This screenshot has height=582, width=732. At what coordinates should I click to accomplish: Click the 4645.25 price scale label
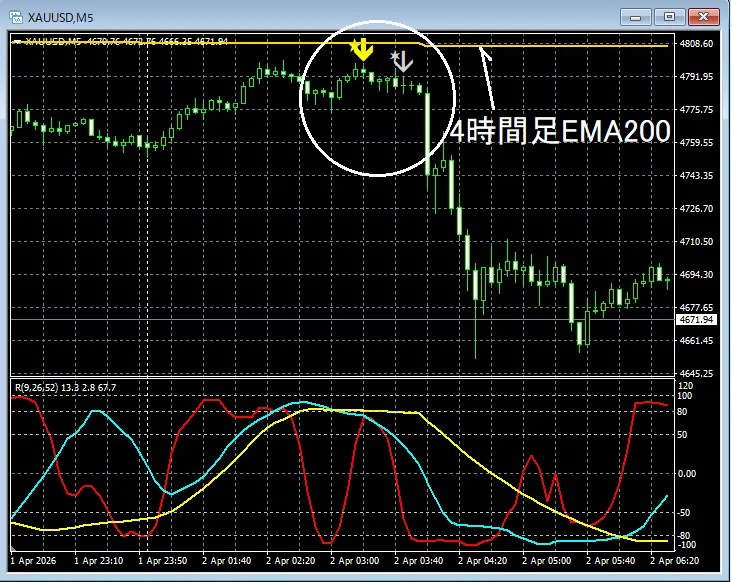pos(696,373)
